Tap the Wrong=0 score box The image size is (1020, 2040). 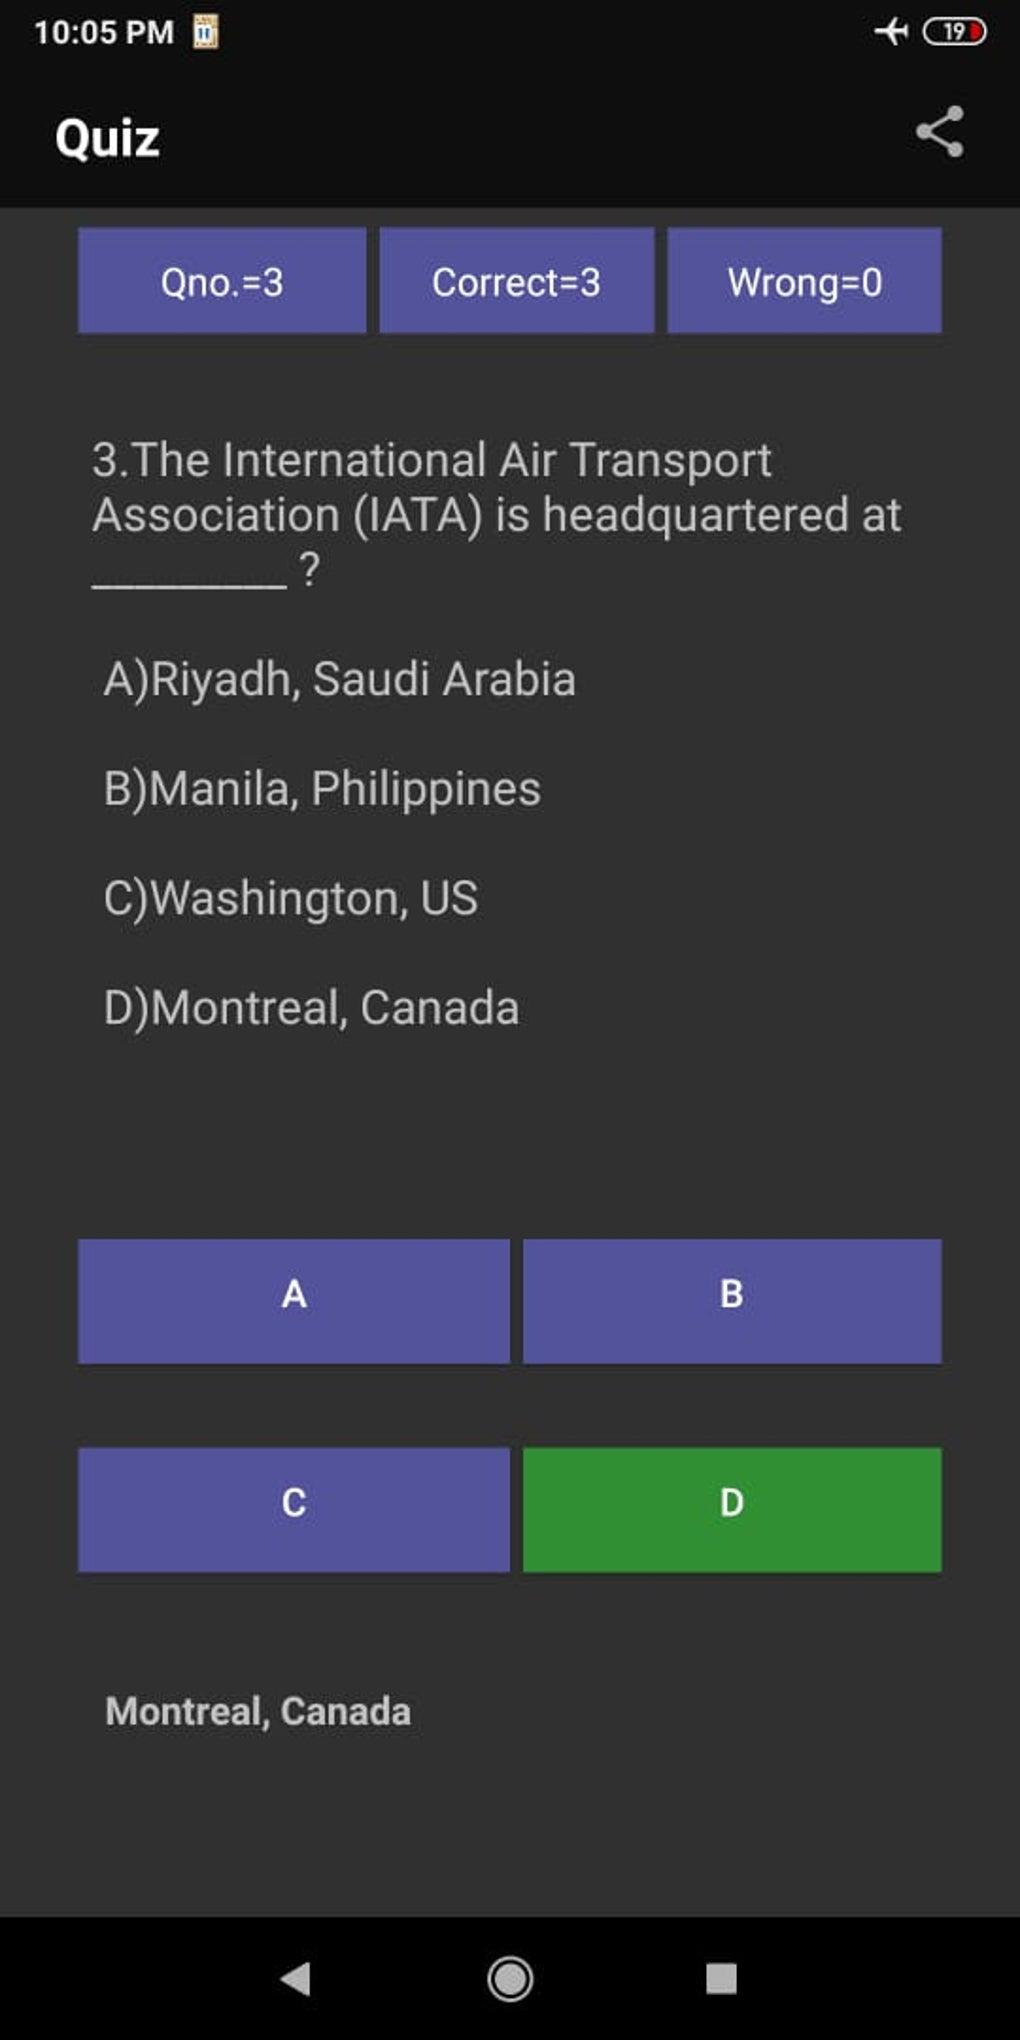coord(804,281)
